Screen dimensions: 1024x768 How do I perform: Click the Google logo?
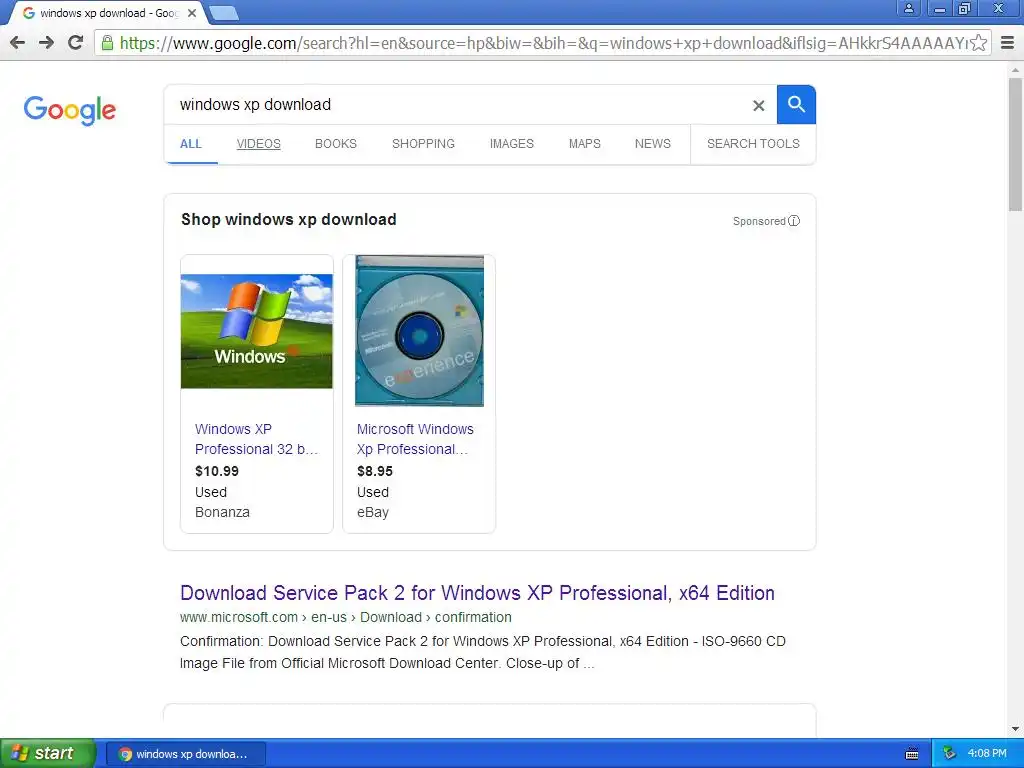70,110
